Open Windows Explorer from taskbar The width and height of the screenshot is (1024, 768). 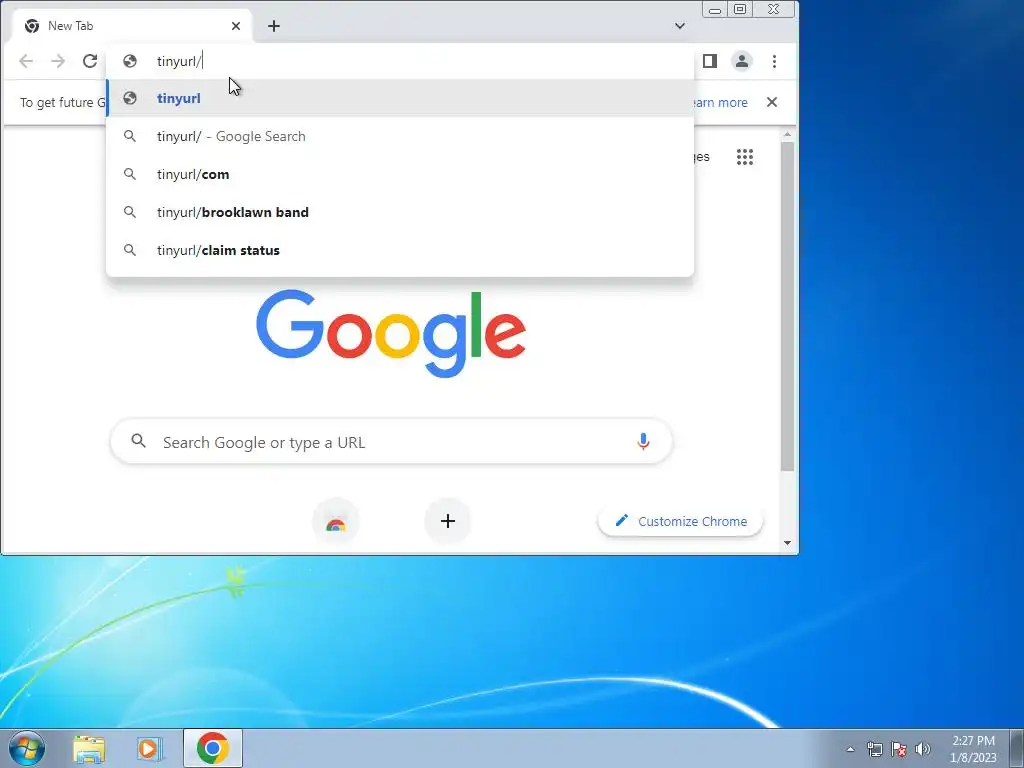(x=89, y=749)
